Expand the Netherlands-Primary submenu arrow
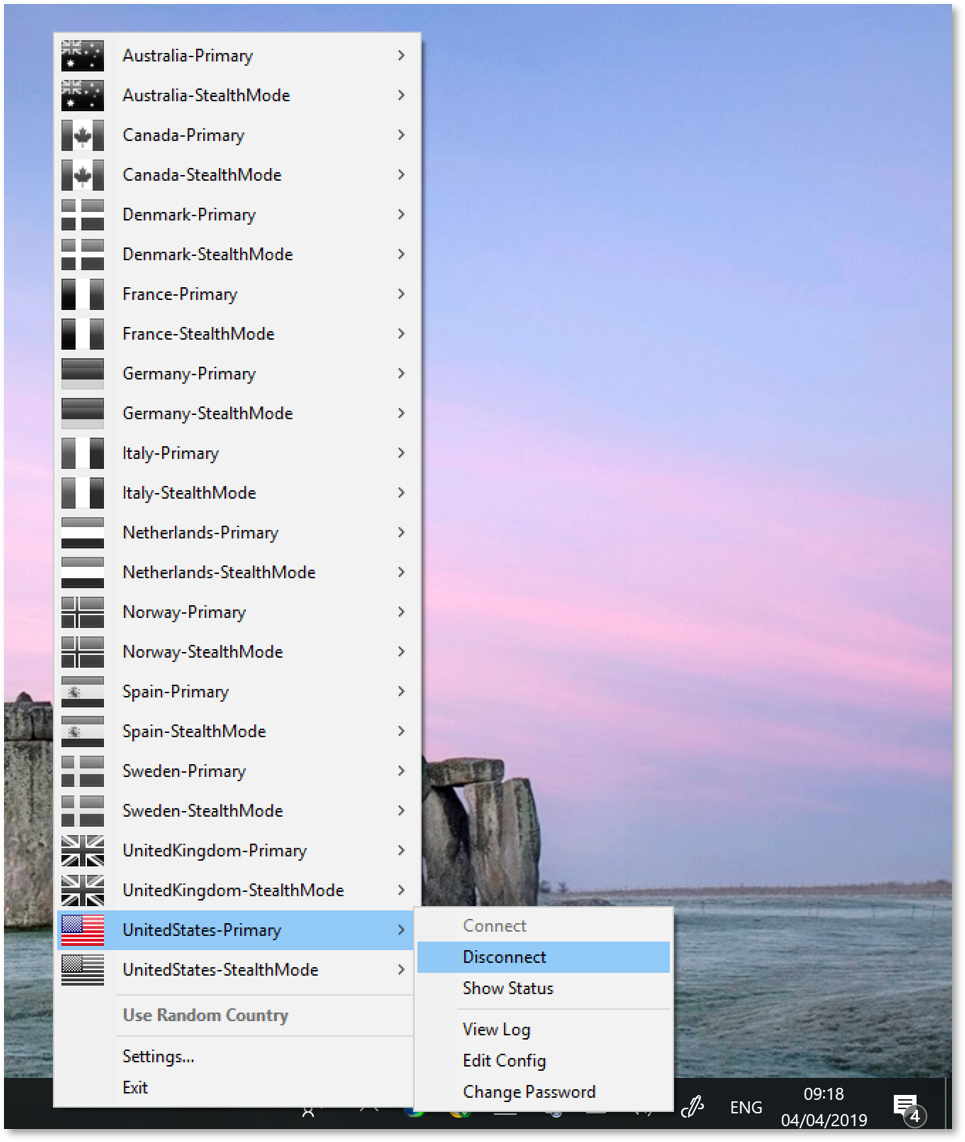Screen dimensions: 965x1142 [401, 532]
